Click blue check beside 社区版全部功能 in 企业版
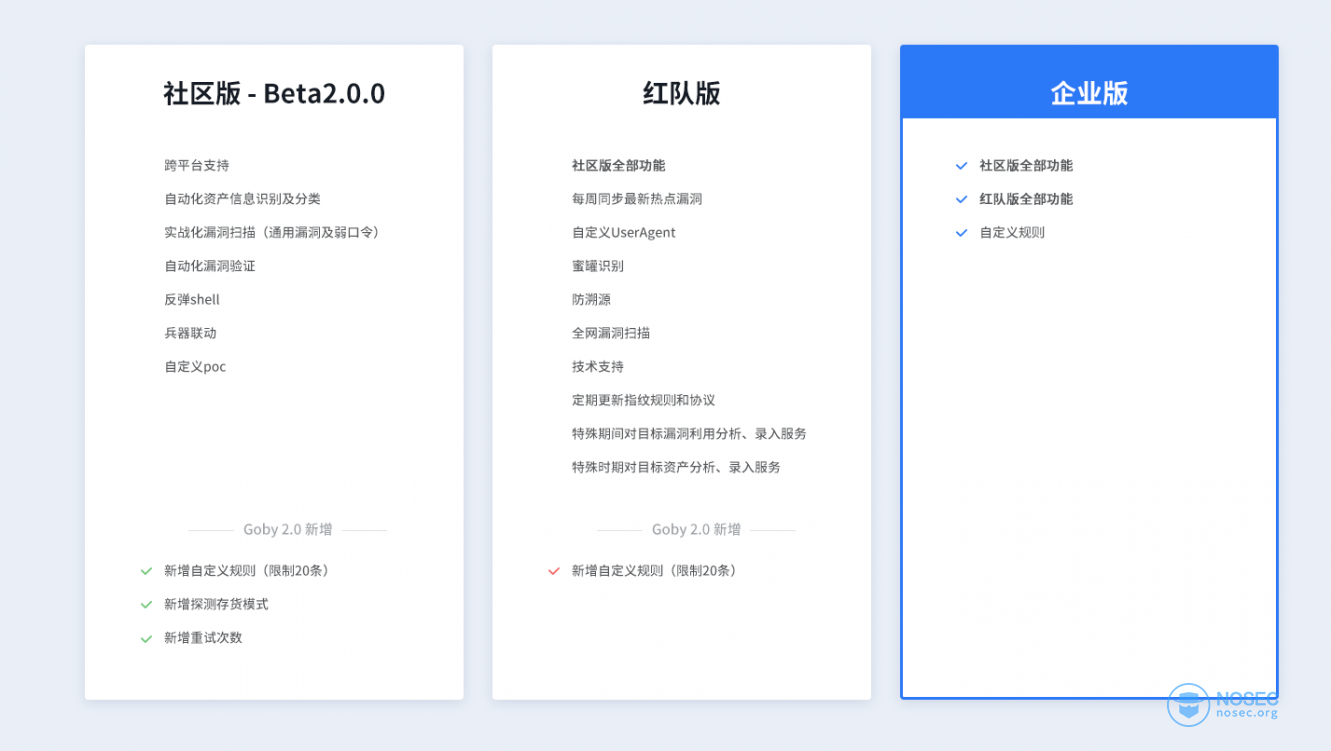1331x751 pixels. (961, 166)
